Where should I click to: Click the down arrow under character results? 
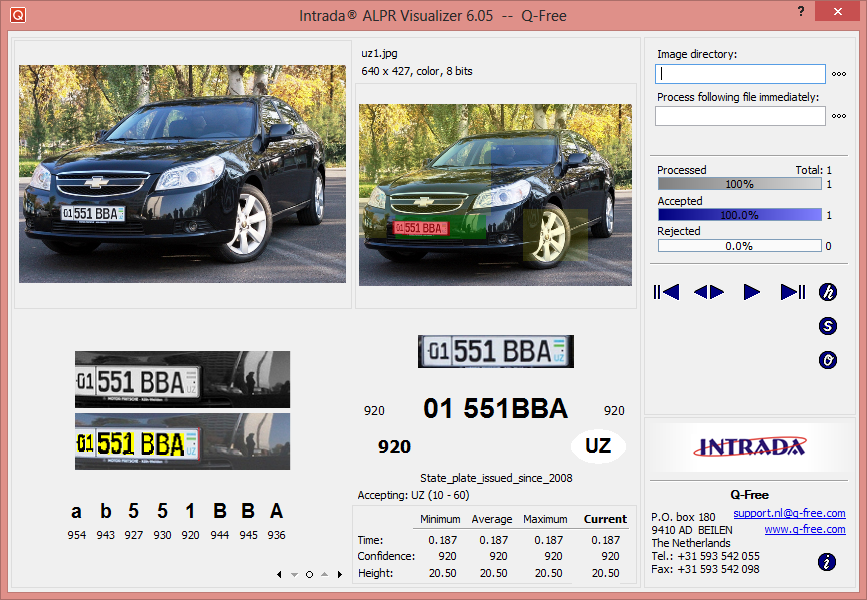pos(294,575)
